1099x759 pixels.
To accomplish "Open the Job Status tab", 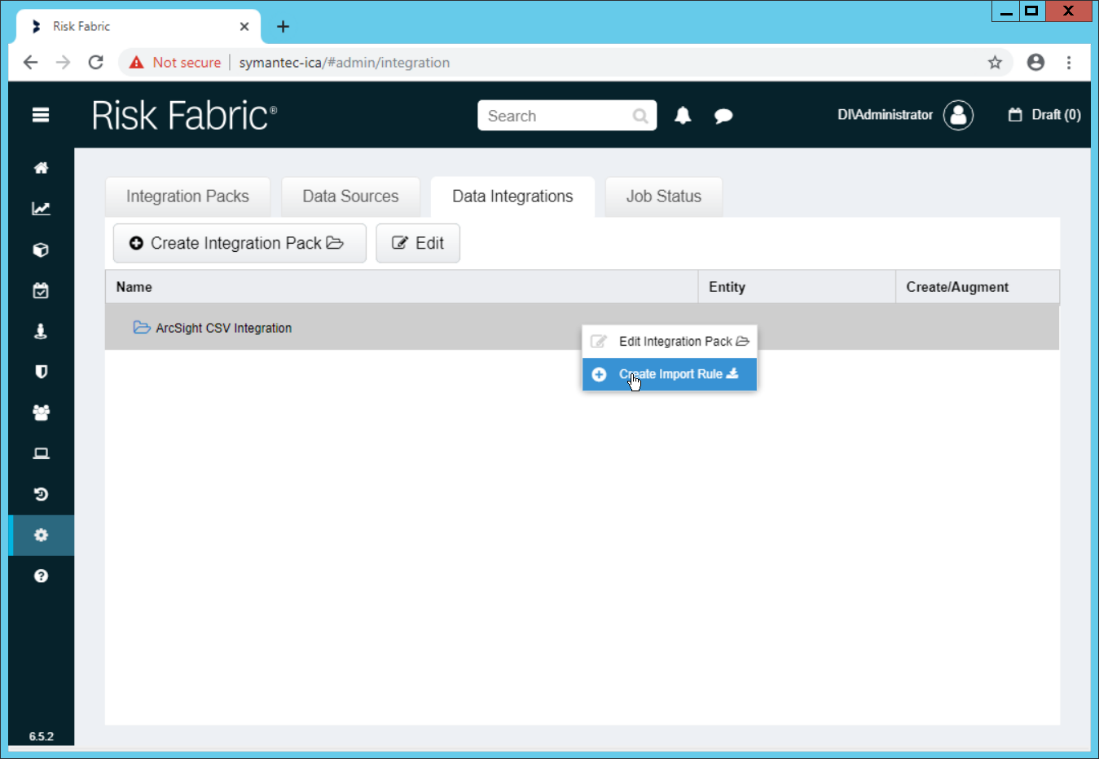I will point(663,196).
